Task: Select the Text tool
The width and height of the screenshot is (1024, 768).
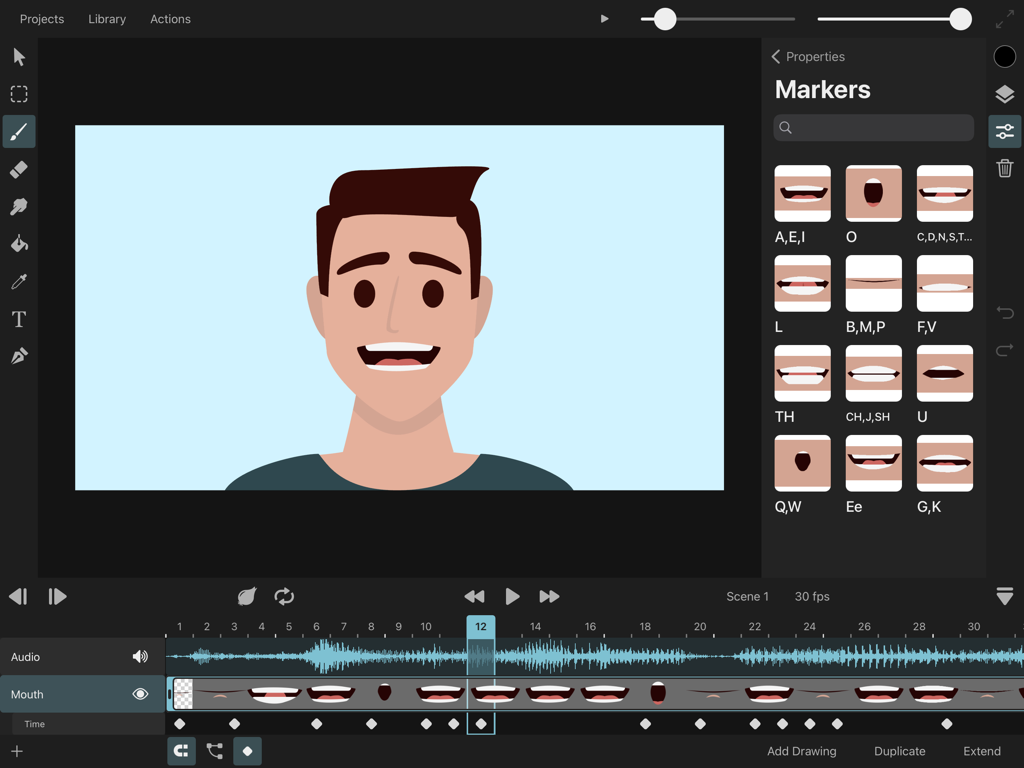Action: point(18,319)
